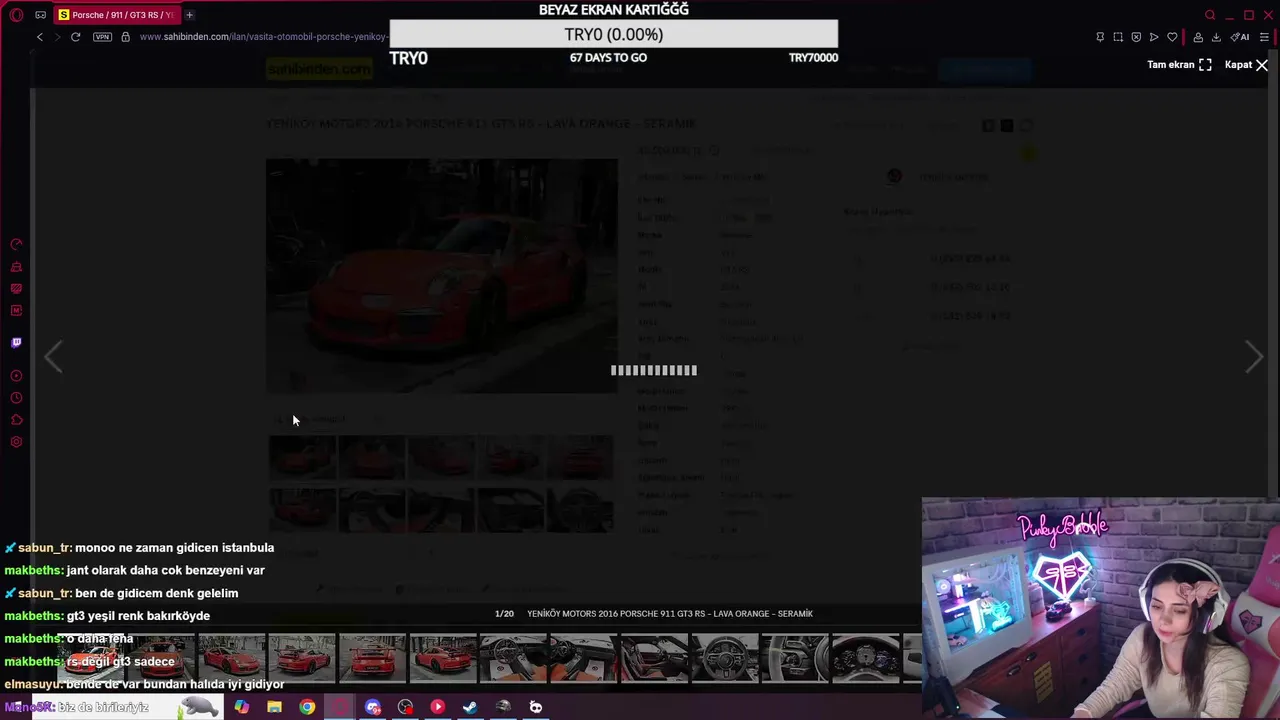Click the 'TRY70000' goal amount text
The height and width of the screenshot is (720, 1280).
(813, 58)
